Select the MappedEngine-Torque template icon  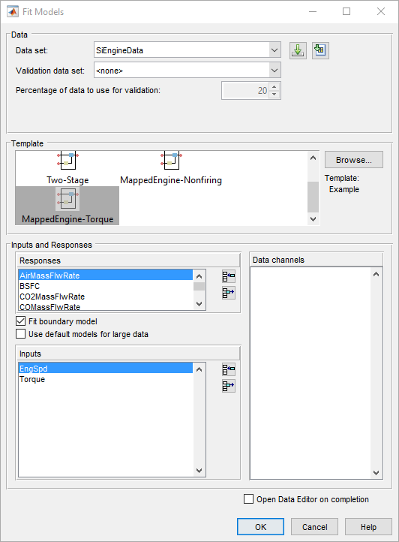pyautogui.click(x=67, y=199)
